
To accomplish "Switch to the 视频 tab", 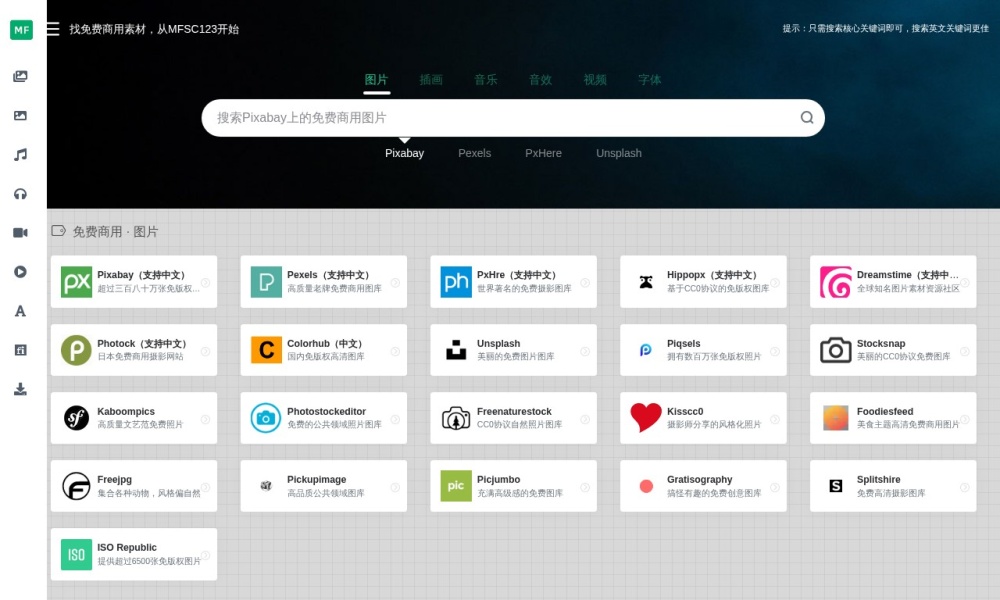I will click(x=595, y=80).
